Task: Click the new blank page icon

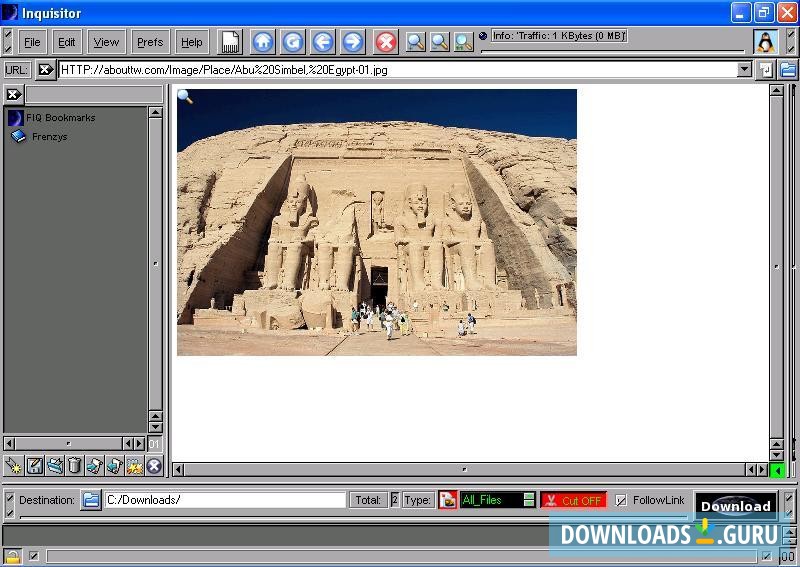Action: coord(230,42)
